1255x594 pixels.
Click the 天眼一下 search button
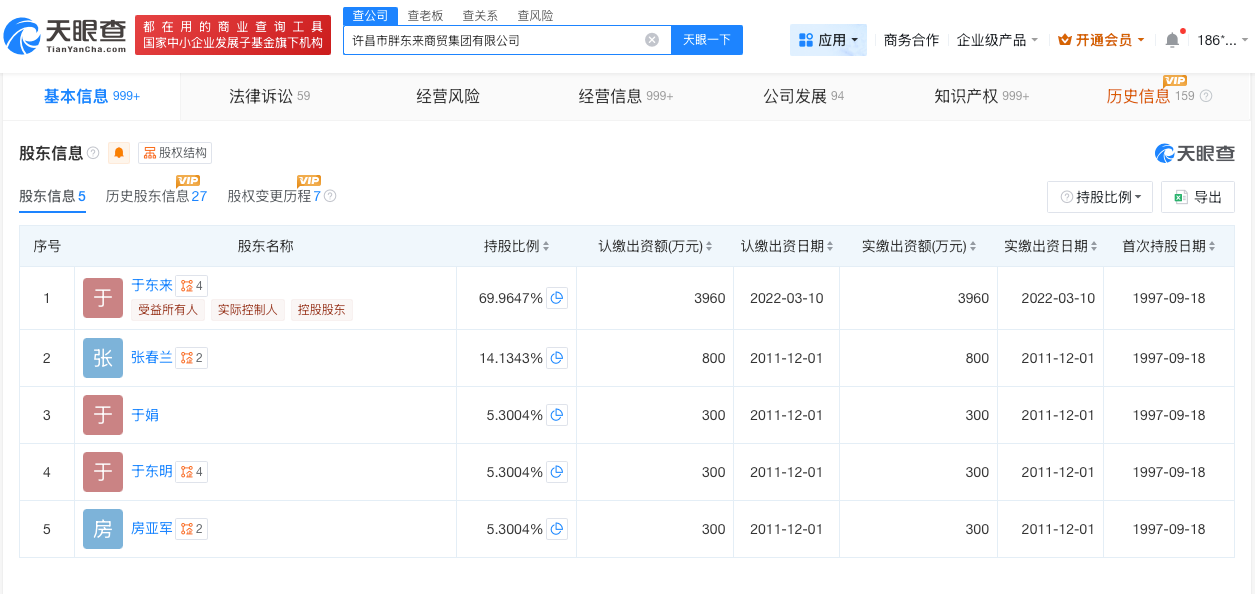point(707,39)
